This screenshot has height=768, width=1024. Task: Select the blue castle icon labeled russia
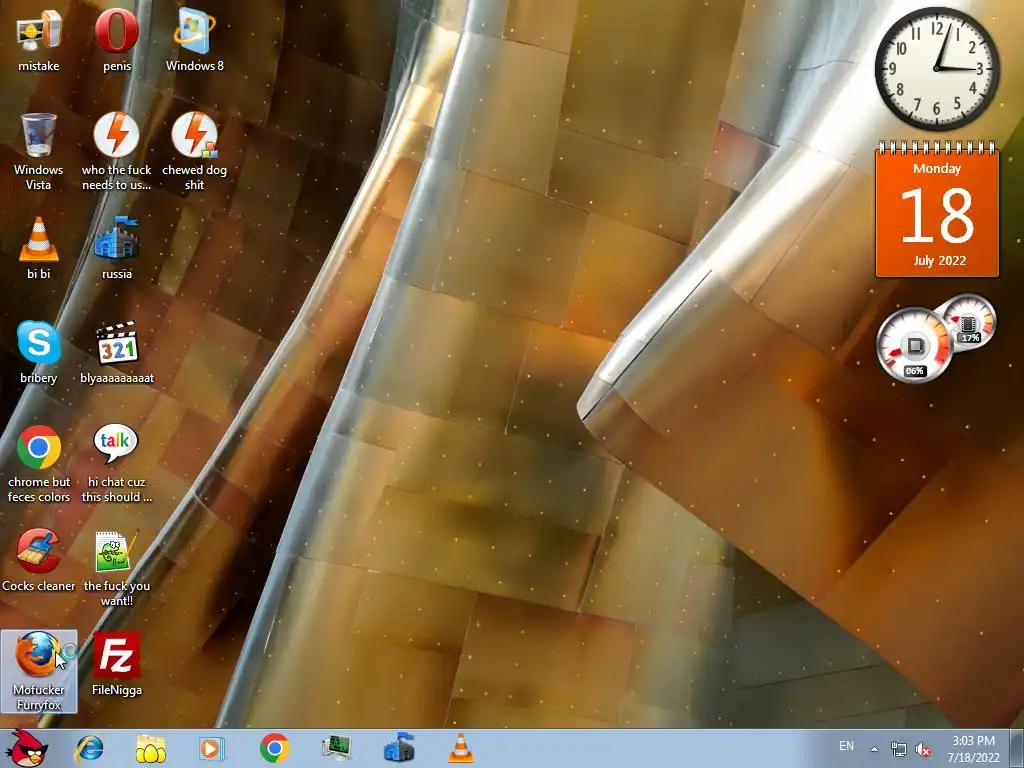[x=117, y=239]
